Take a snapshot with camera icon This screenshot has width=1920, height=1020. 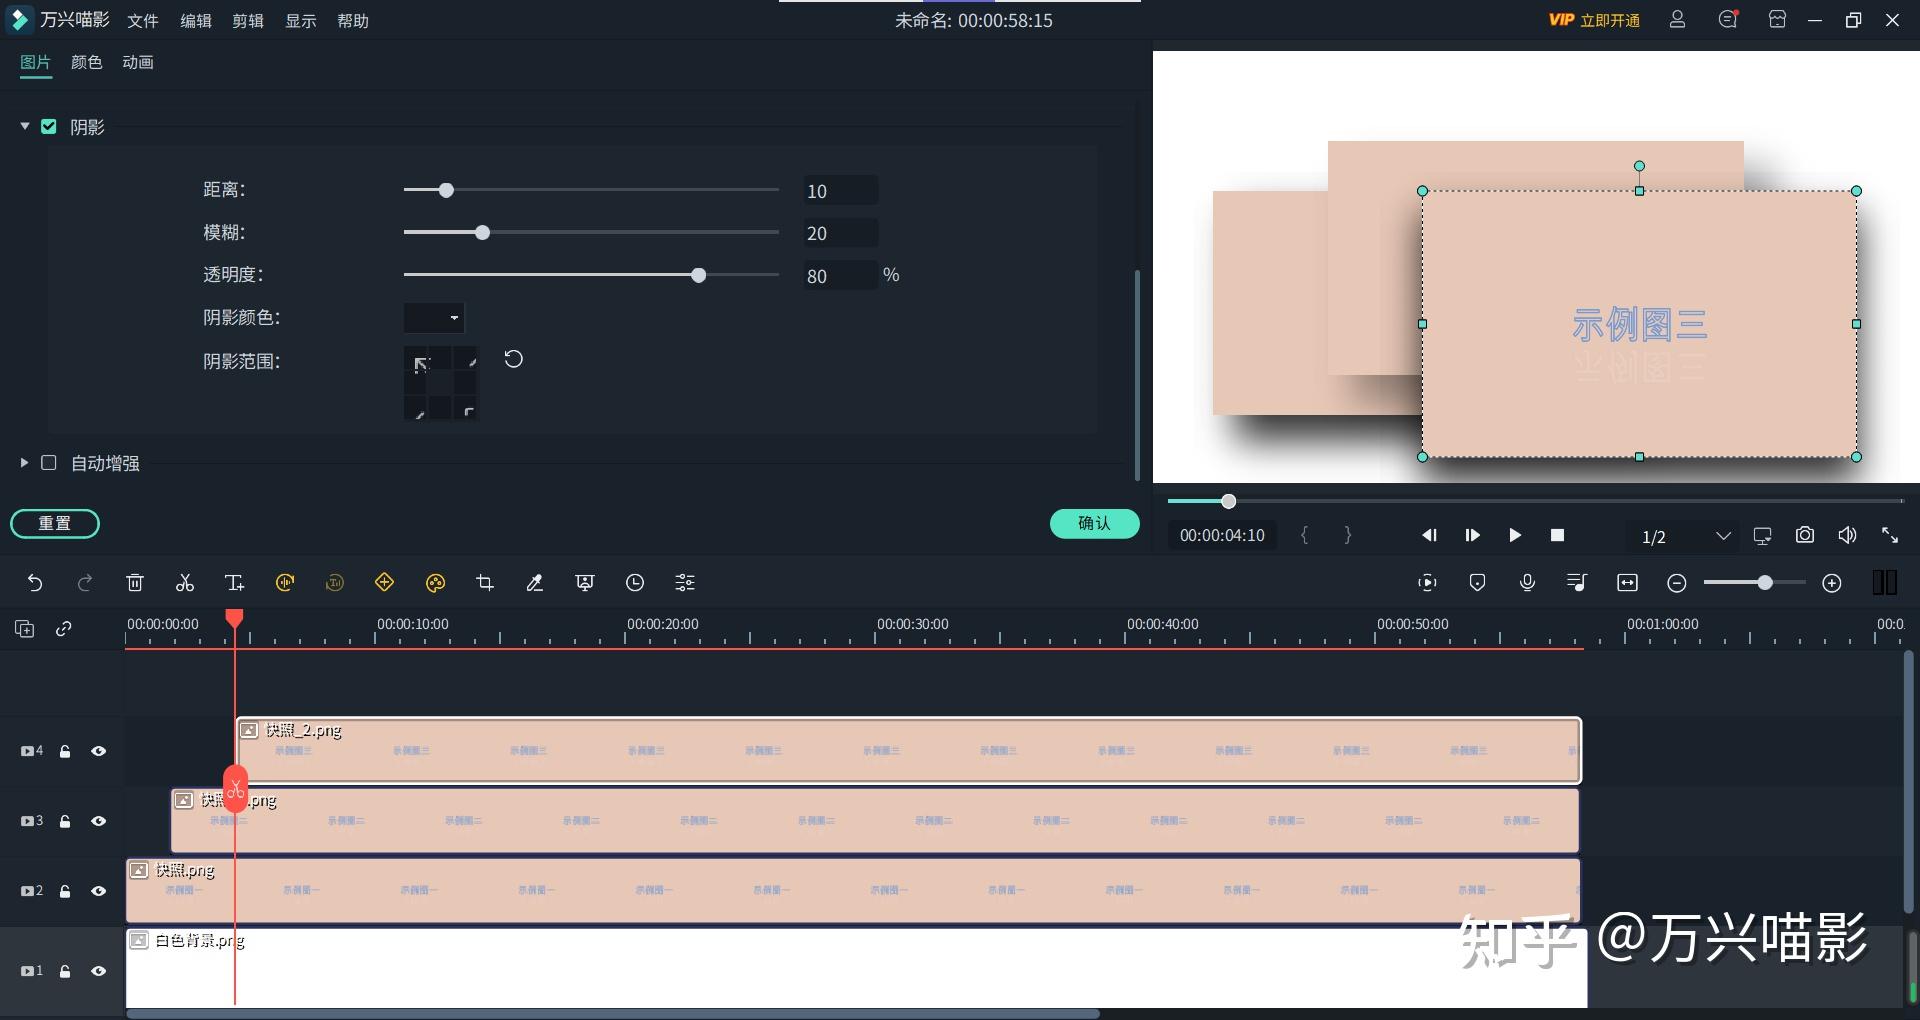pos(1805,535)
